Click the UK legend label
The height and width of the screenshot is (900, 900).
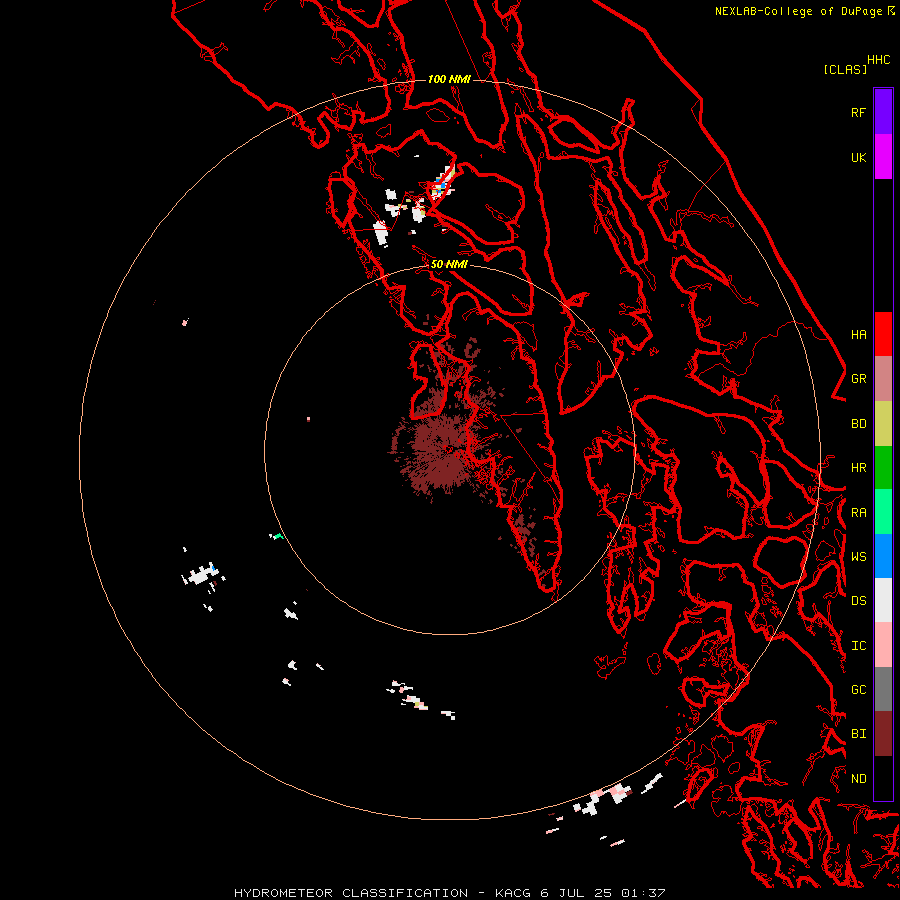click(x=858, y=157)
